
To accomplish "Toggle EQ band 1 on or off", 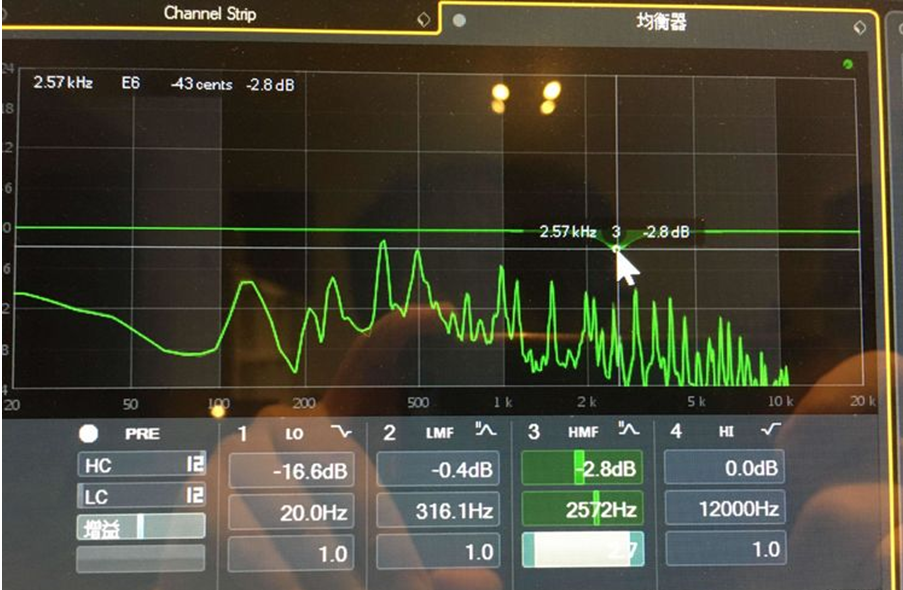I will click(x=243, y=433).
